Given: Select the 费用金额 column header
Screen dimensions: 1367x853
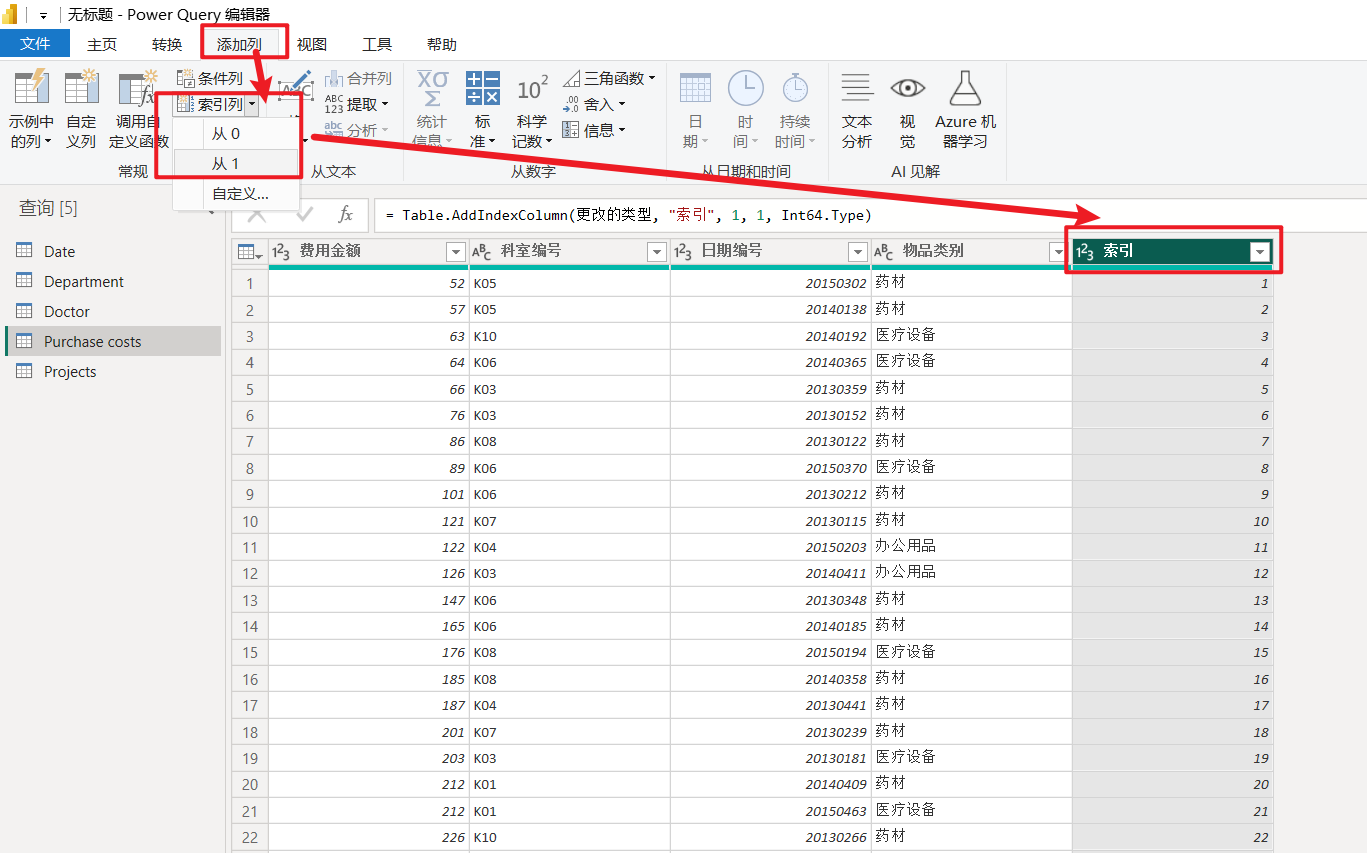Looking at the screenshot, I should tap(368, 252).
